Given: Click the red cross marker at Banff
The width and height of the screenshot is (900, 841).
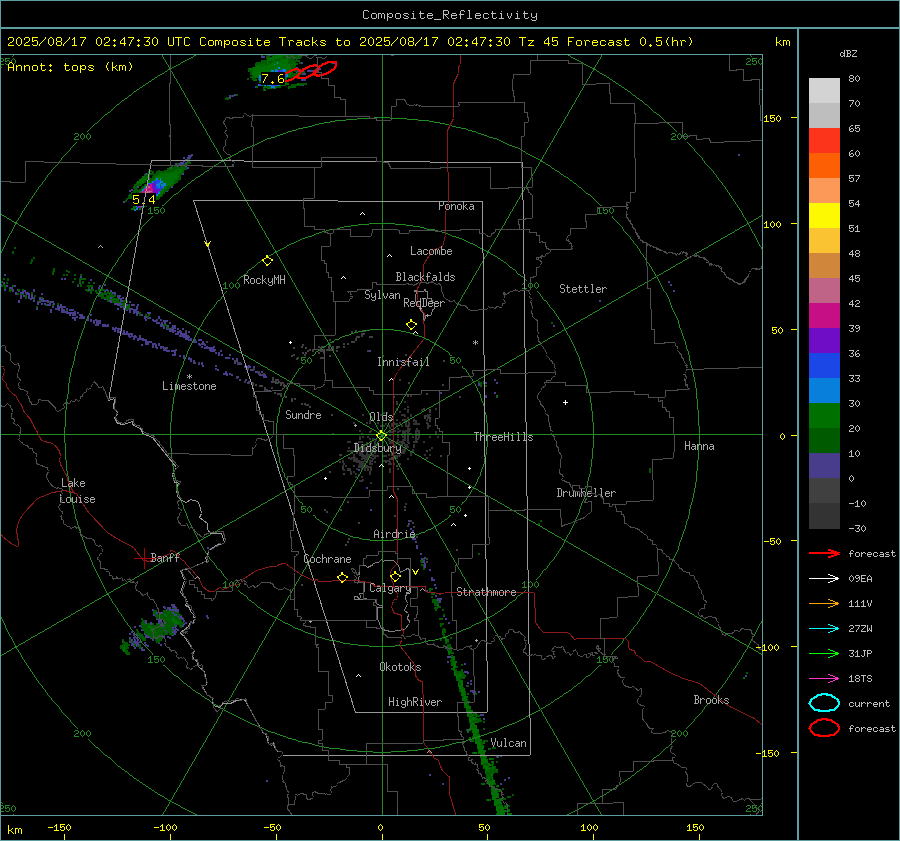Looking at the screenshot, I should click(143, 558).
